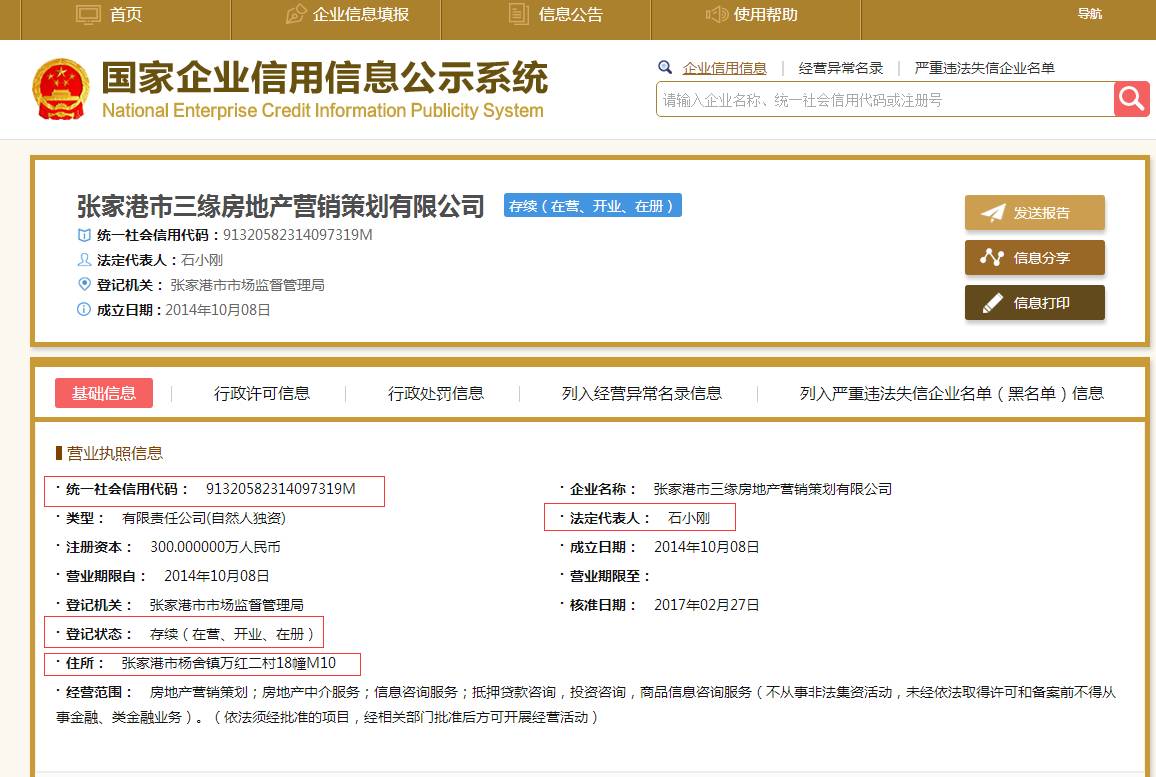The image size is (1156, 777).
Task: Switch to the 行政许可信息 tab
Action: 262,393
